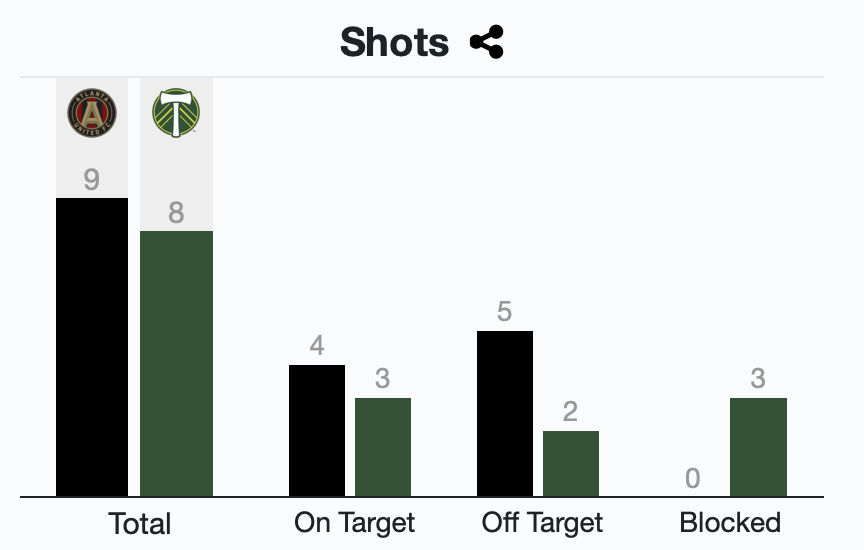Click the value 9 above Total bar
The width and height of the screenshot is (864, 550).
[x=92, y=180]
